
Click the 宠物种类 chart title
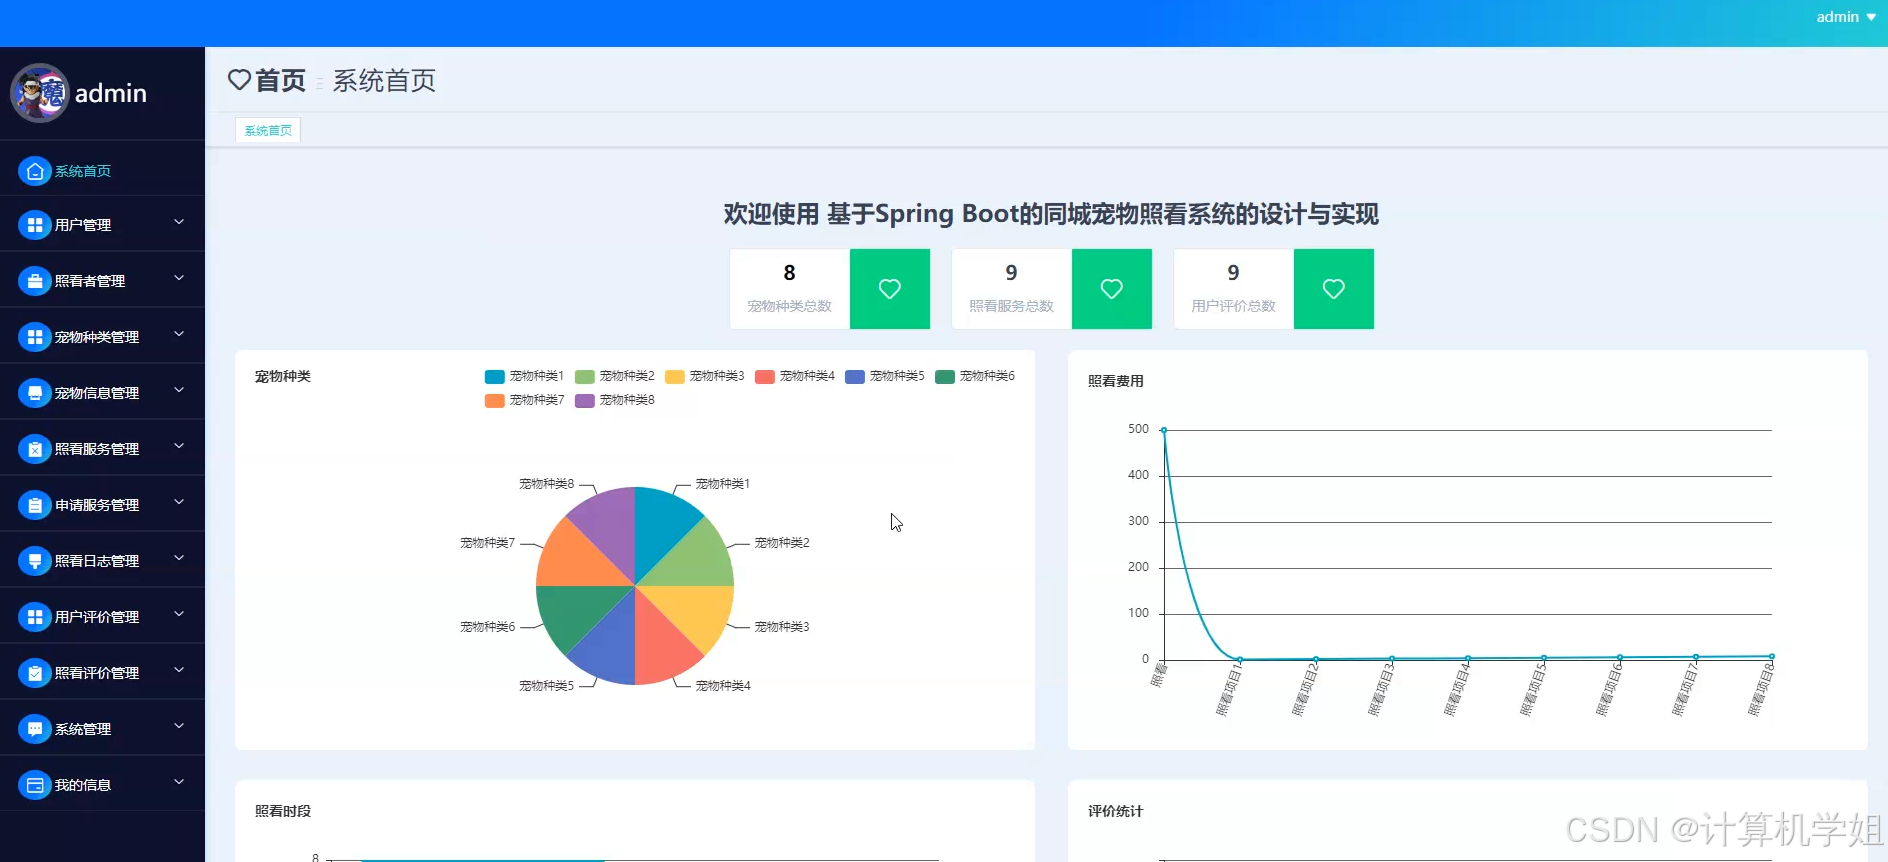pos(283,376)
